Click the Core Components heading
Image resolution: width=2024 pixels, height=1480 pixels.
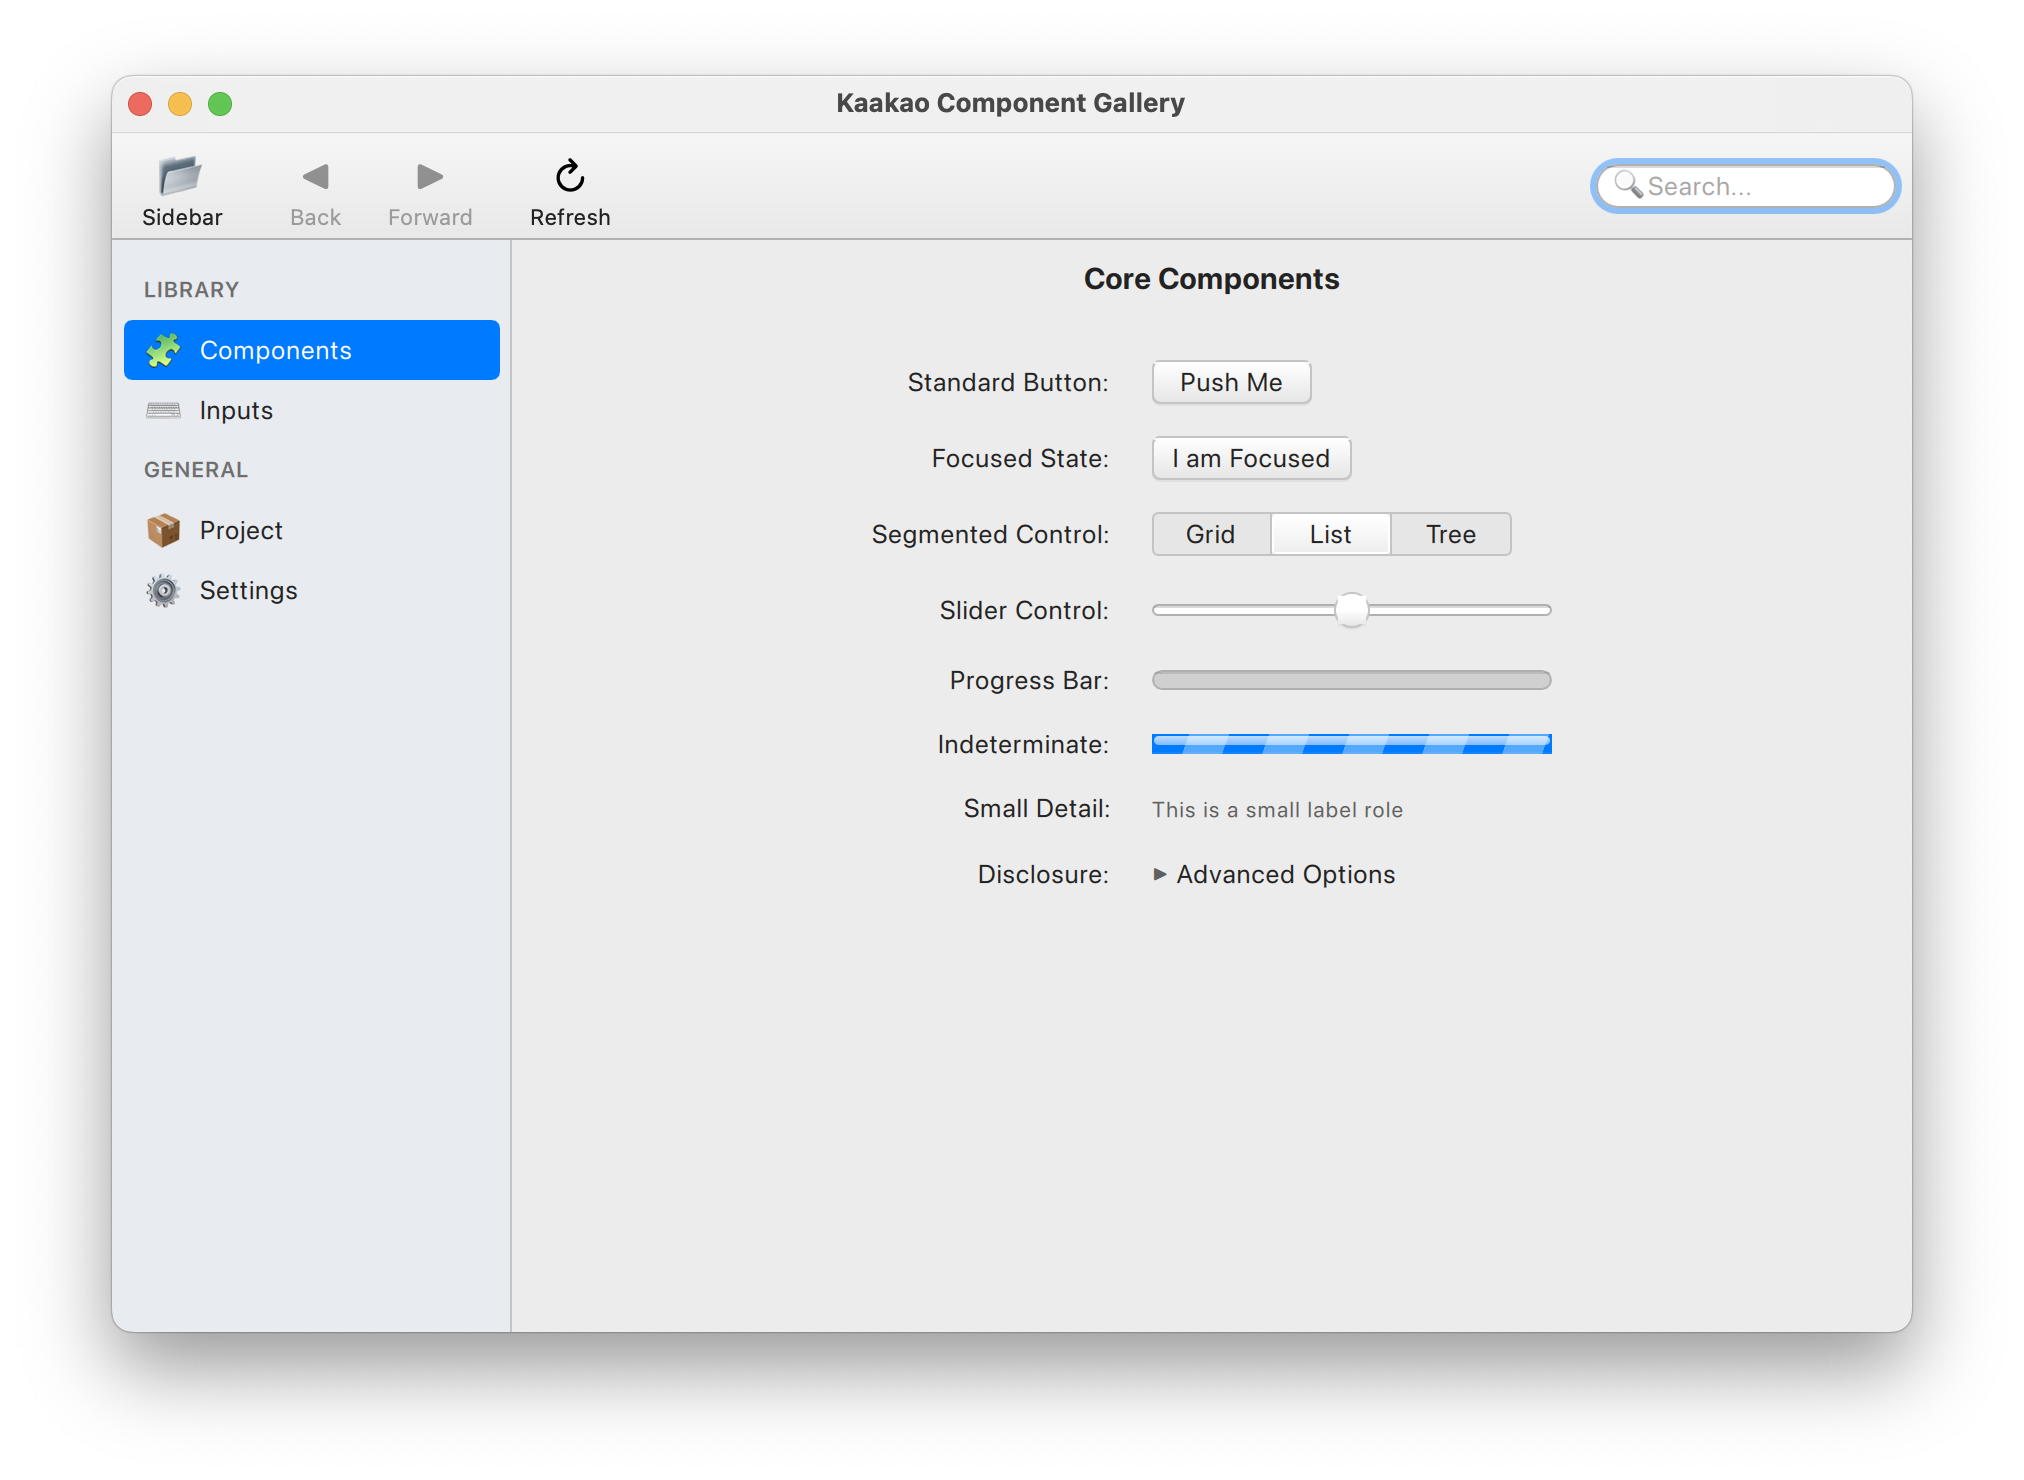[1211, 279]
